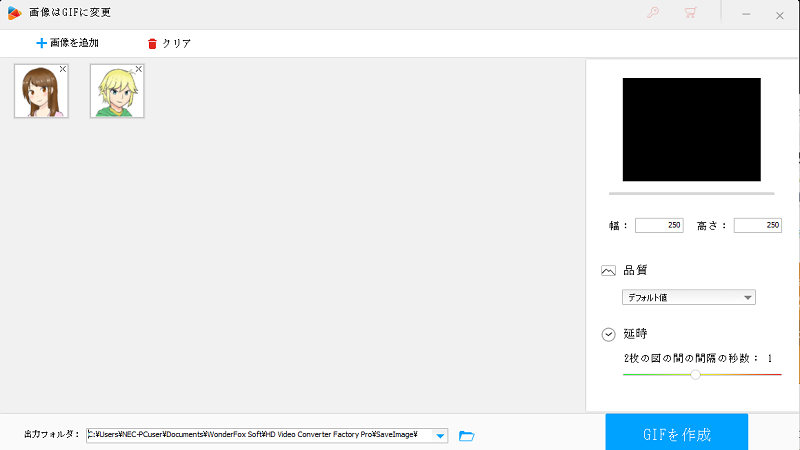The height and width of the screenshot is (450, 800).
Task: Click the 2枚の図の間の間隔の秒数 label
Action: pyautogui.click(x=691, y=358)
